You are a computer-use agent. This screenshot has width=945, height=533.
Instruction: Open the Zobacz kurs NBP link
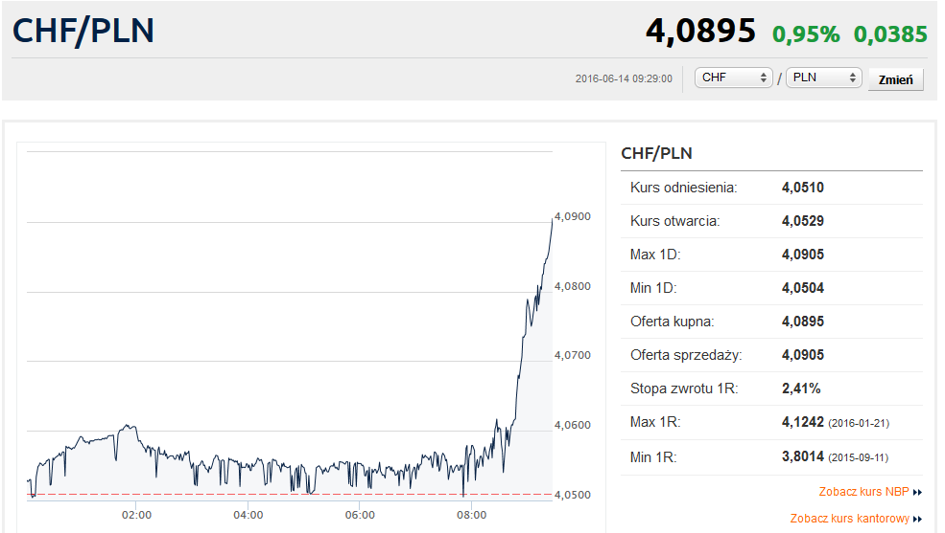864,491
